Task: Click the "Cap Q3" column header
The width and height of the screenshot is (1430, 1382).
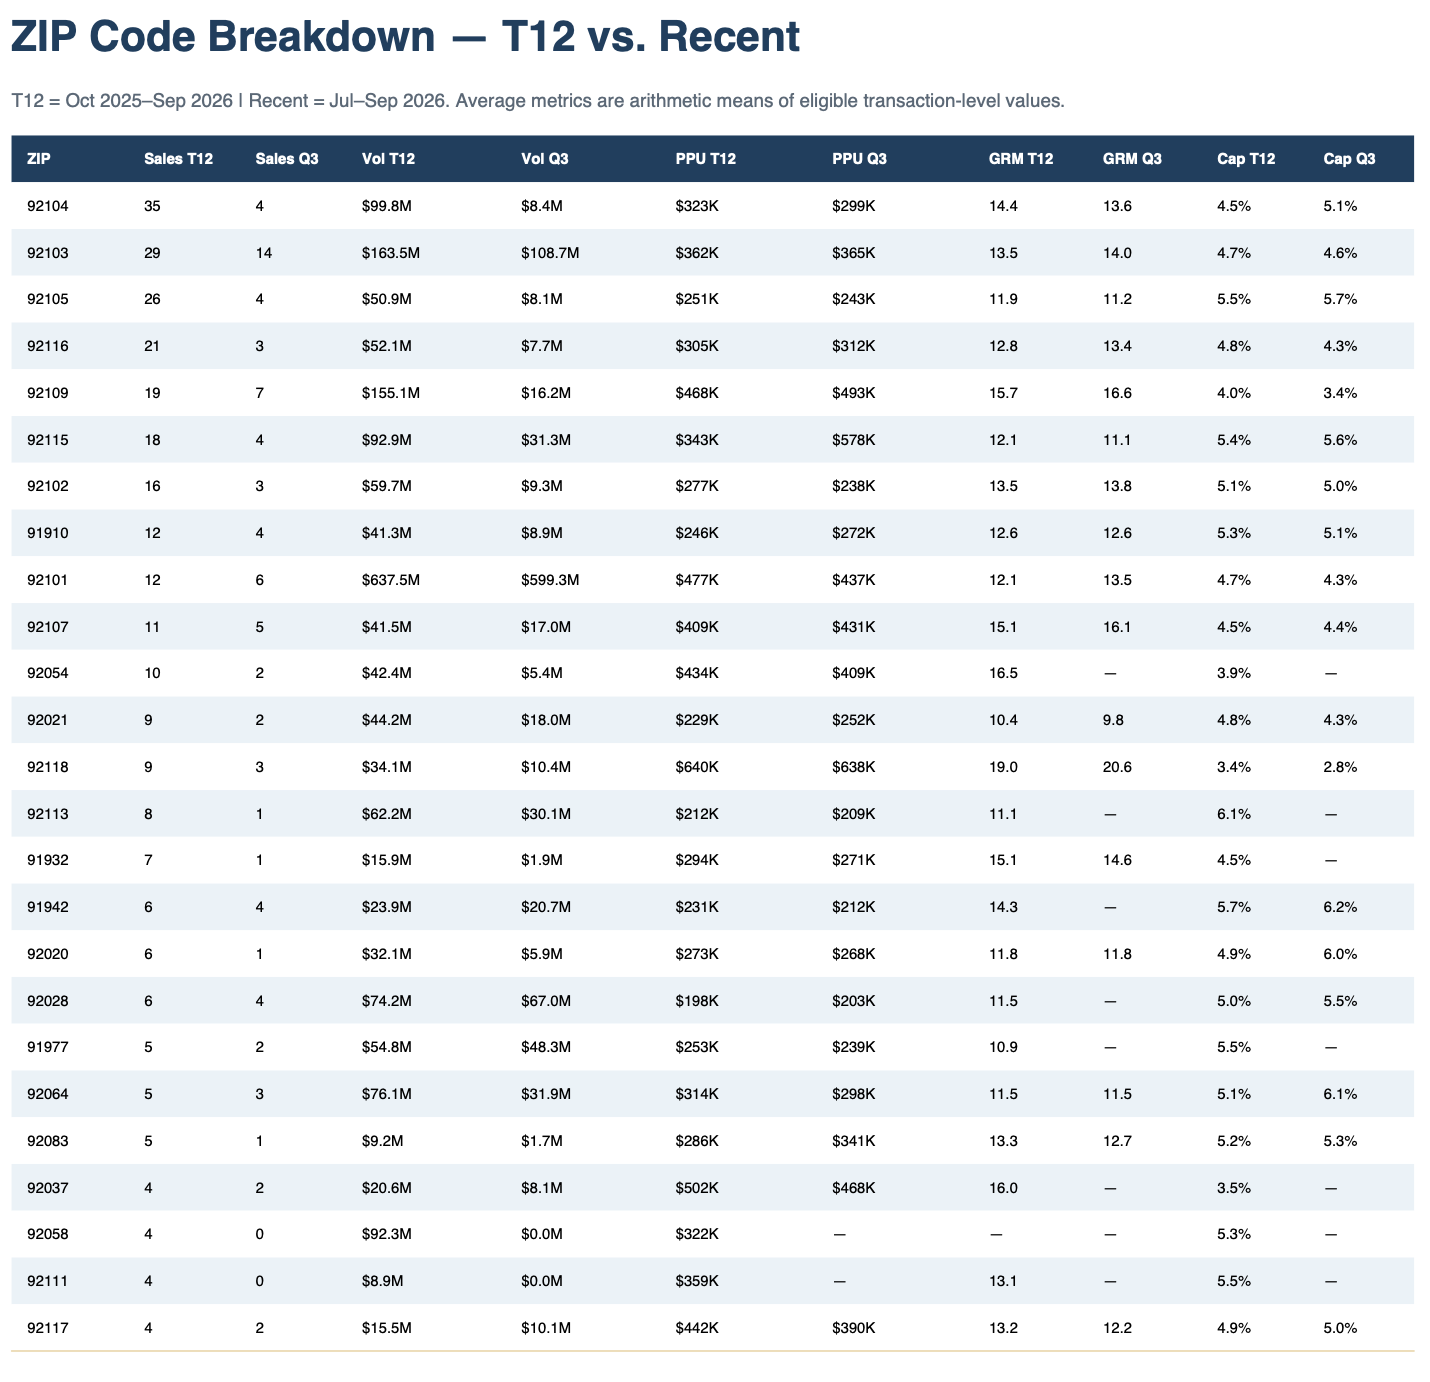Action: pyautogui.click(x=1349, y=159)
